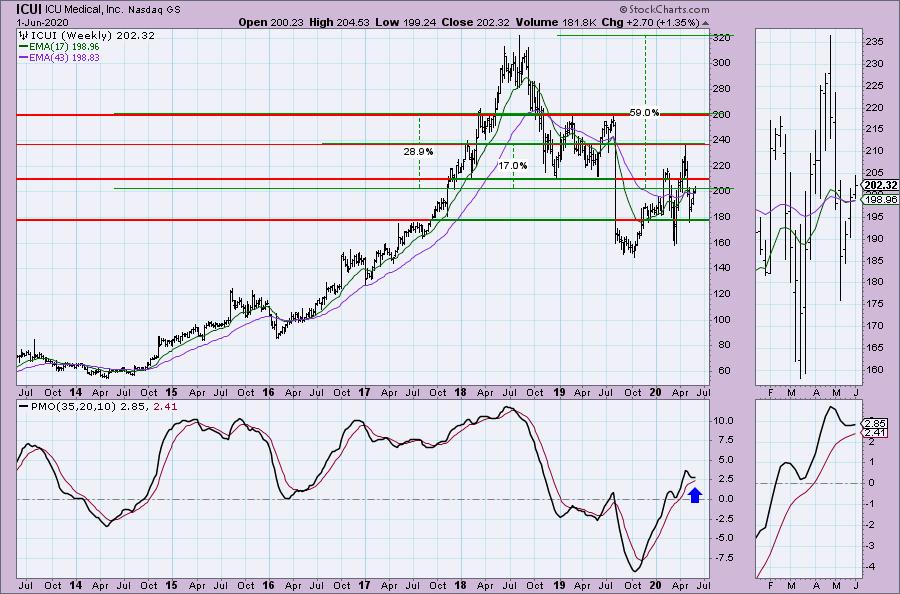900x594 pixels.
Task: Click the 175 label on zoom panel axis
Action: click(874, 304)
